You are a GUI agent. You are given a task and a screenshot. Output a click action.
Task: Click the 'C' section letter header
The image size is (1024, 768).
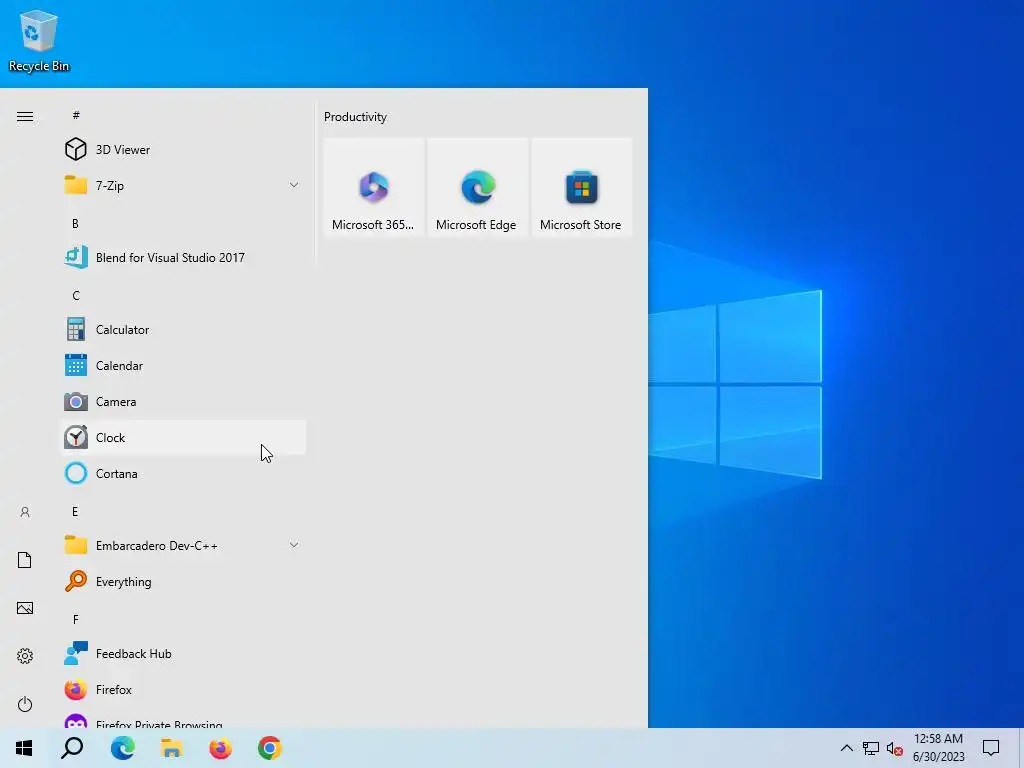tap(76, 295)
